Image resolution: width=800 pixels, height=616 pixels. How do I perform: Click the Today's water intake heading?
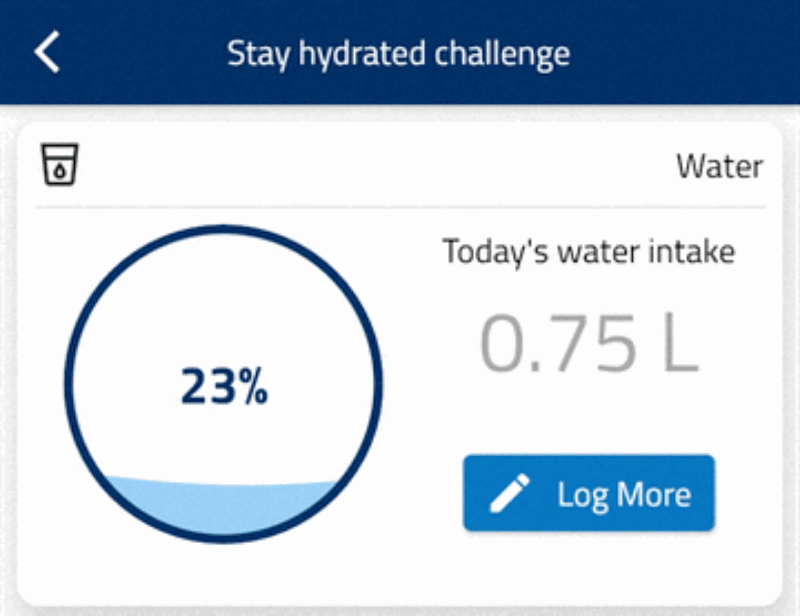tap(589, 252)
